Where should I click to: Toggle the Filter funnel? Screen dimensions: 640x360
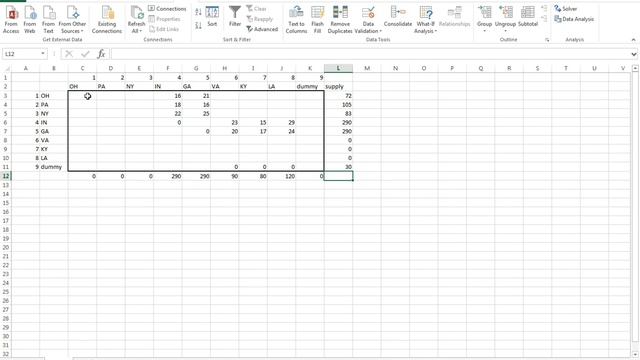[x=235, y=16]
